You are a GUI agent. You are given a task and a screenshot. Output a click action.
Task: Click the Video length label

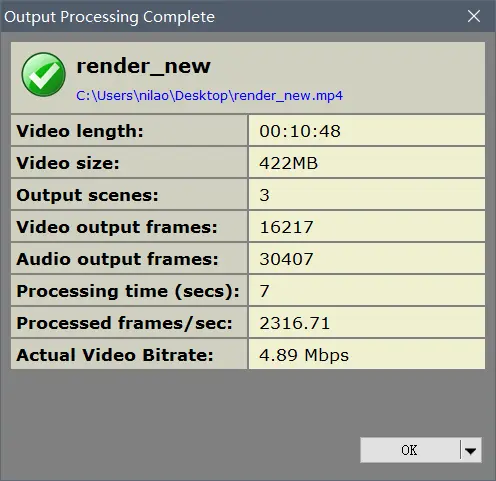click(80, 131)
